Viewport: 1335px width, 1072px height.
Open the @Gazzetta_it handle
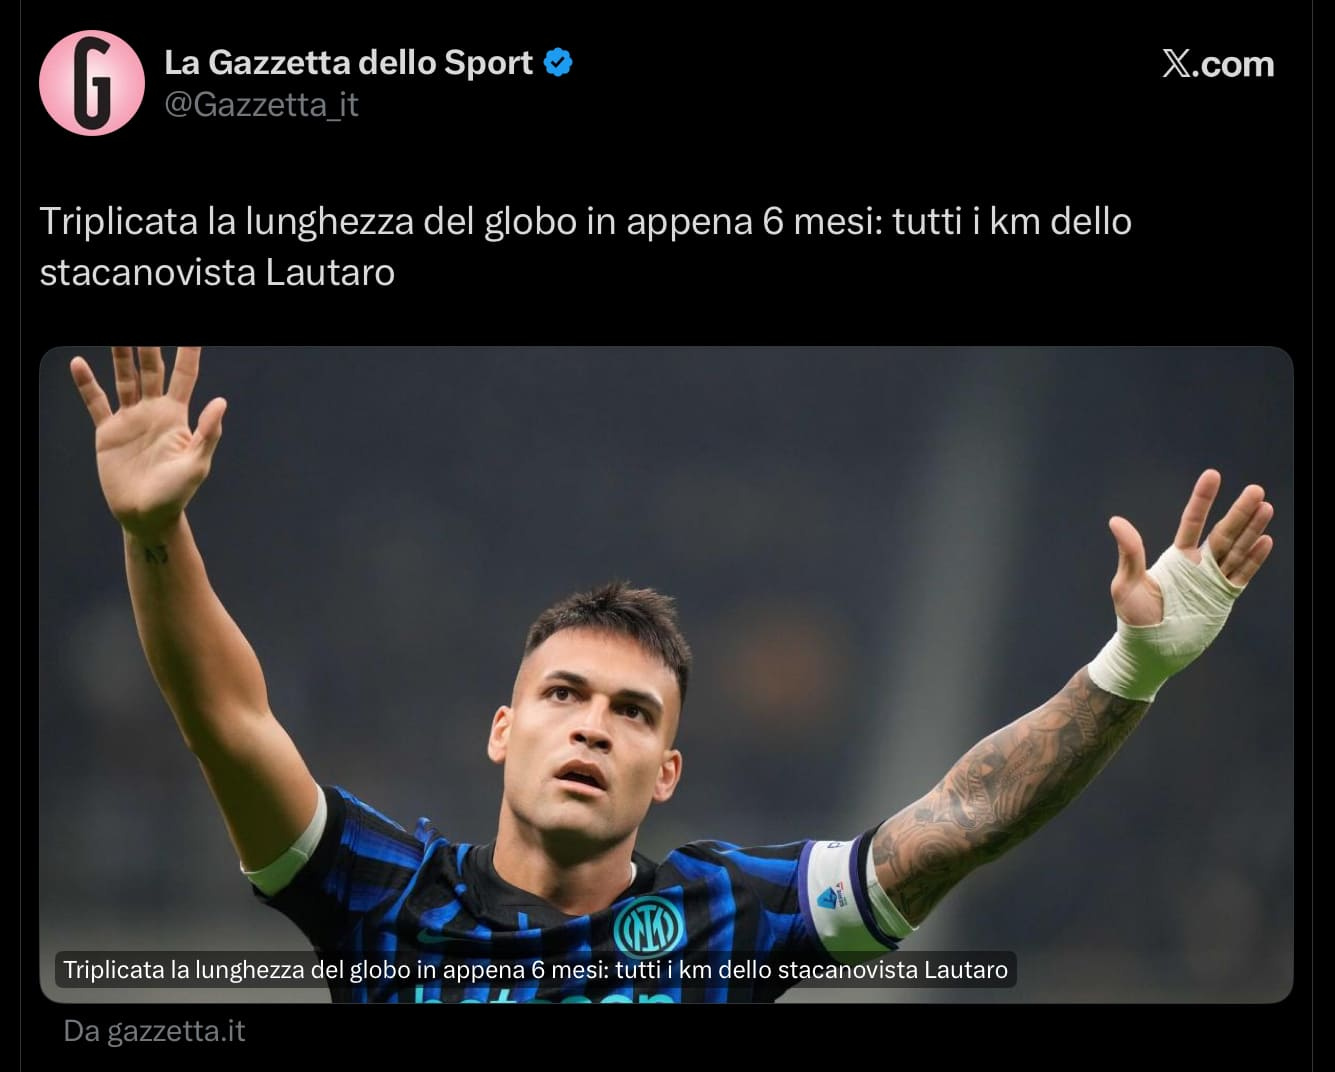261,104
